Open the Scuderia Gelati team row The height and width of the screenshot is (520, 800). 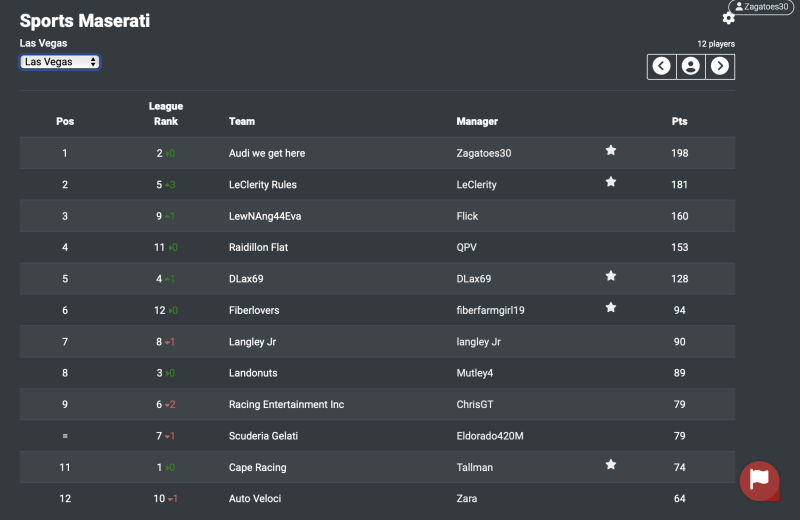263,436
